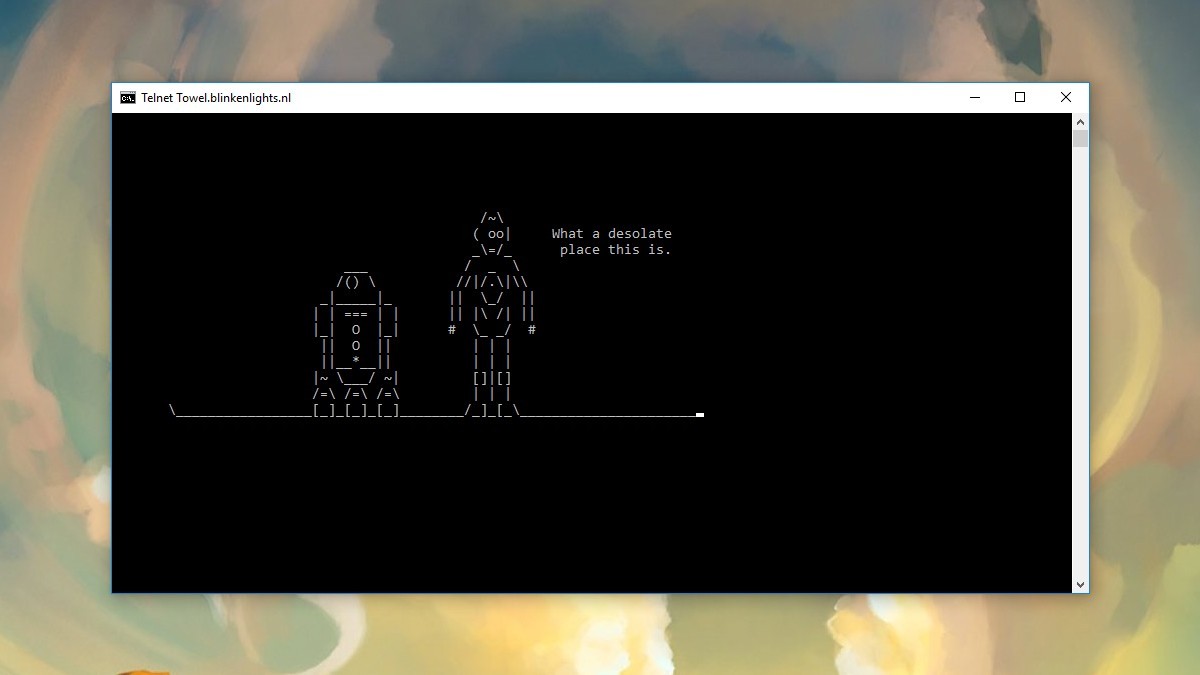Click the vertical scrollbar thumb
The height and width of the screenshot is (675, 1200).
[1080, 138]
